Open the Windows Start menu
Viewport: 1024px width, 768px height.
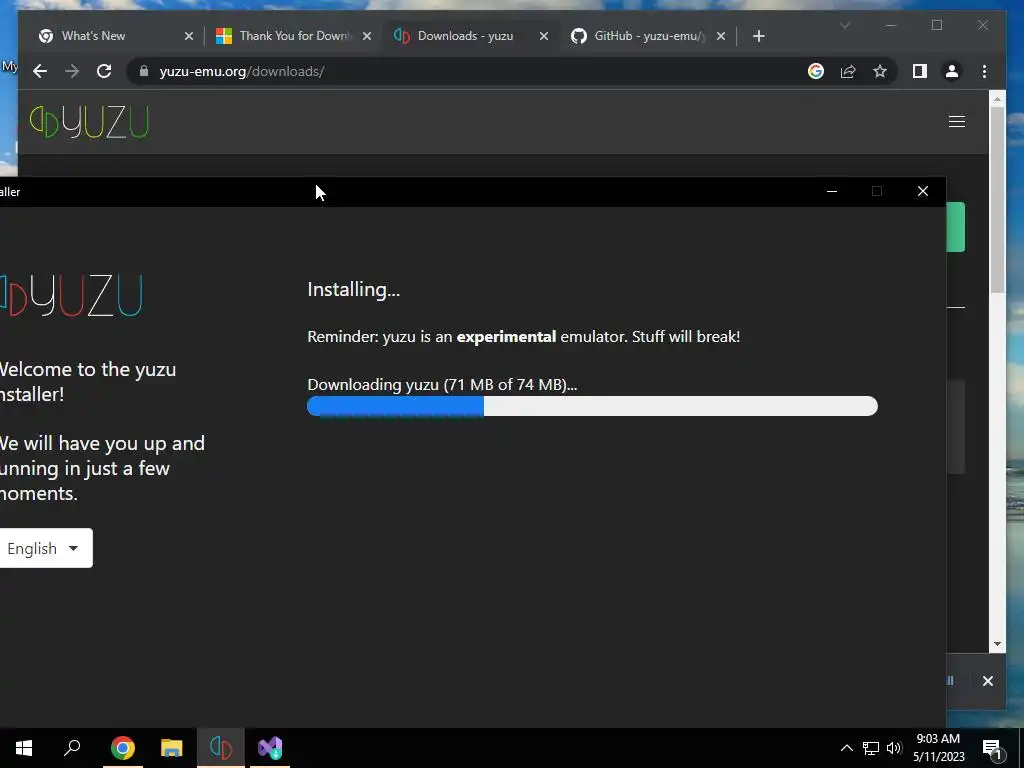click(x=24, y=748)
